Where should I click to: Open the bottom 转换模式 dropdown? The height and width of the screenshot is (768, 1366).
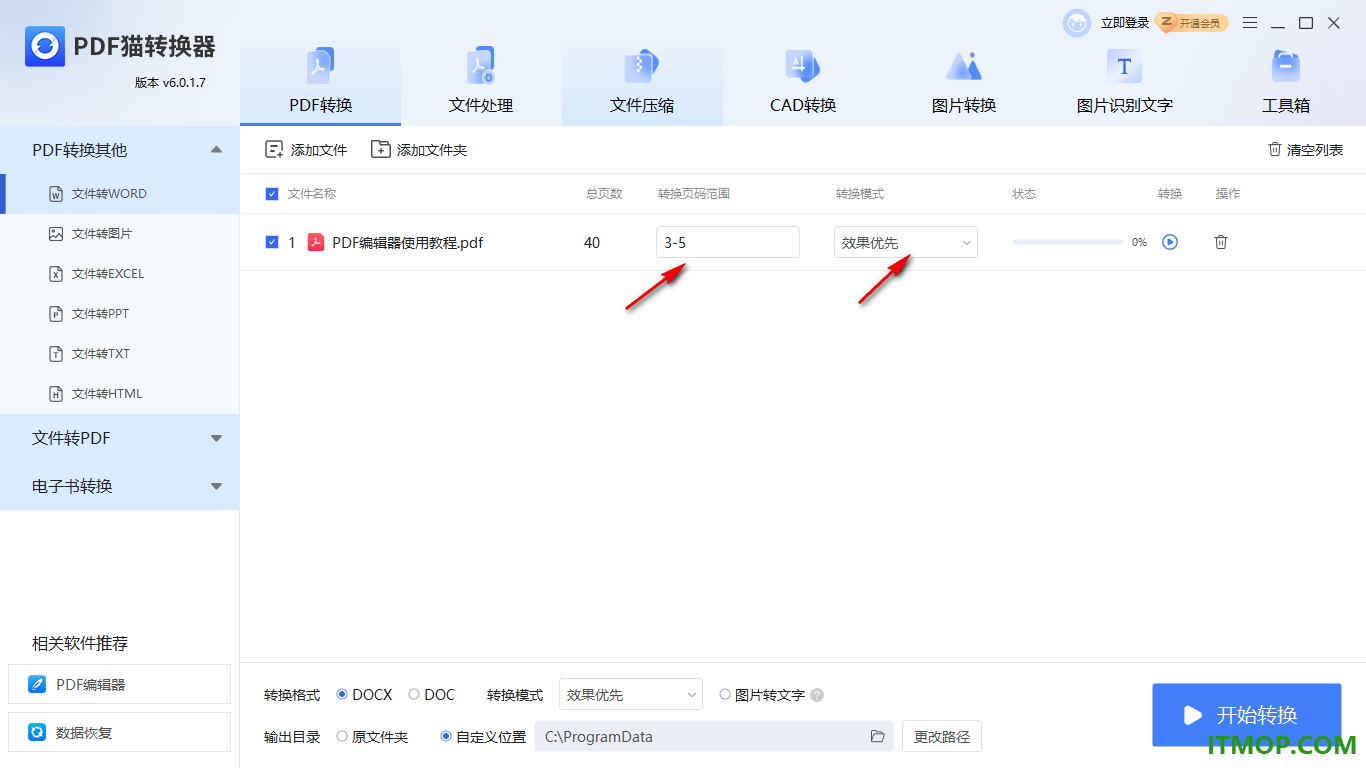click(x=631, y=695)
